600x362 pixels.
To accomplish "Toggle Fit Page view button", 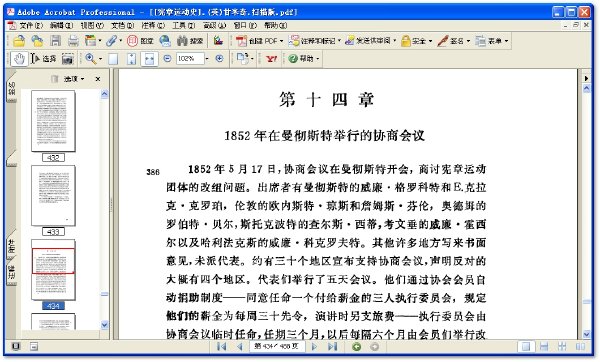I will click(x=132, y=59).
